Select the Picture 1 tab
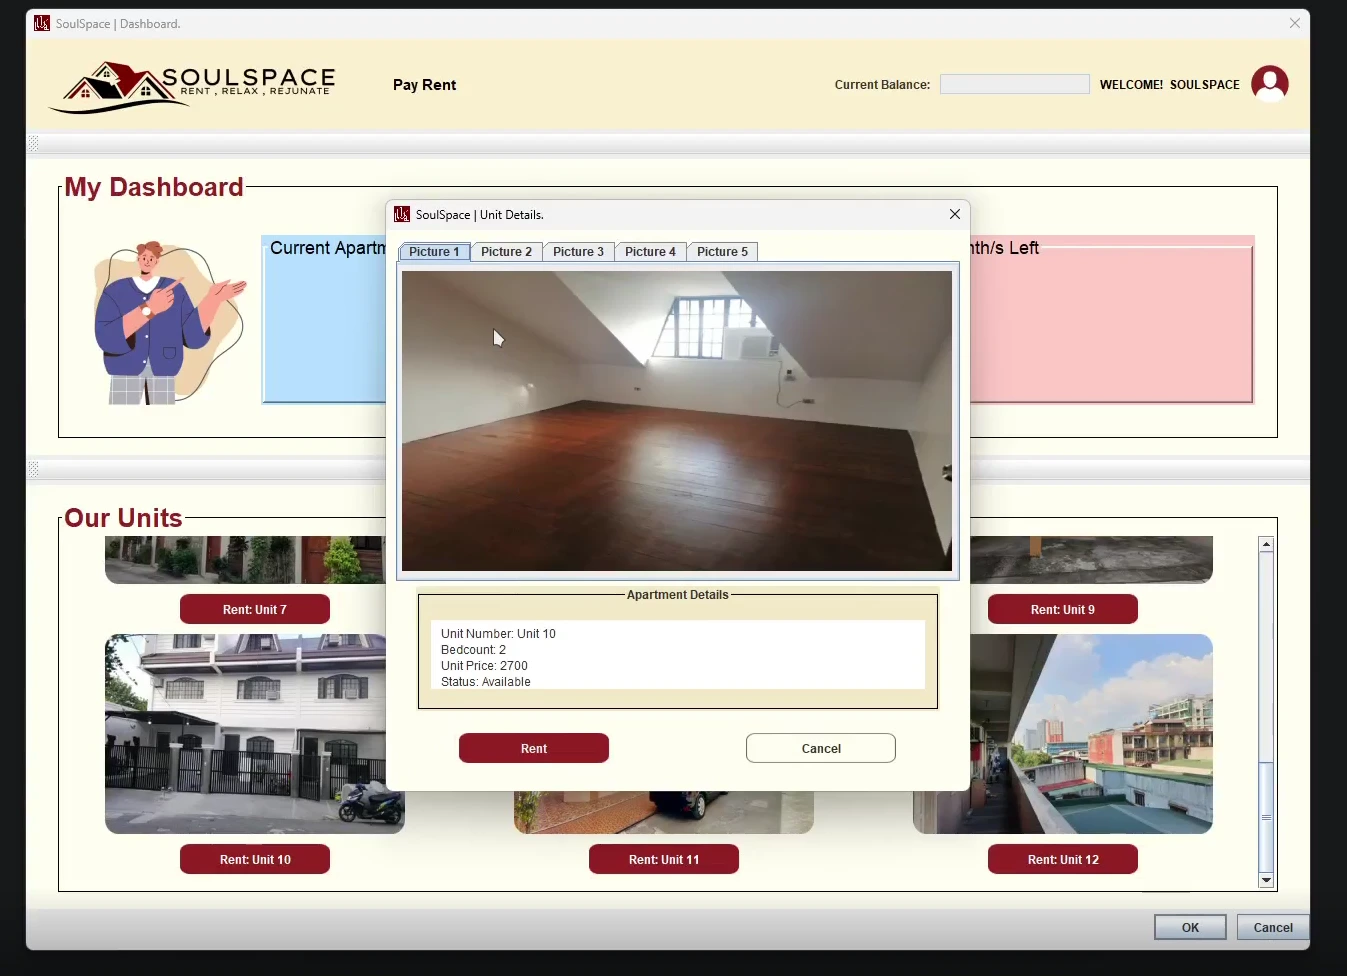Image resolution: width=1347 pixels, height=976 pixels. click(433, 251)
